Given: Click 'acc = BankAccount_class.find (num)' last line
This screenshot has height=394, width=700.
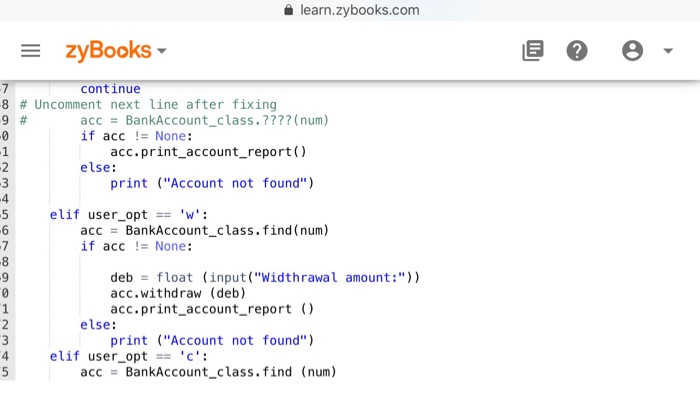Looking at the screenshot, I should (x=208, y=372).
